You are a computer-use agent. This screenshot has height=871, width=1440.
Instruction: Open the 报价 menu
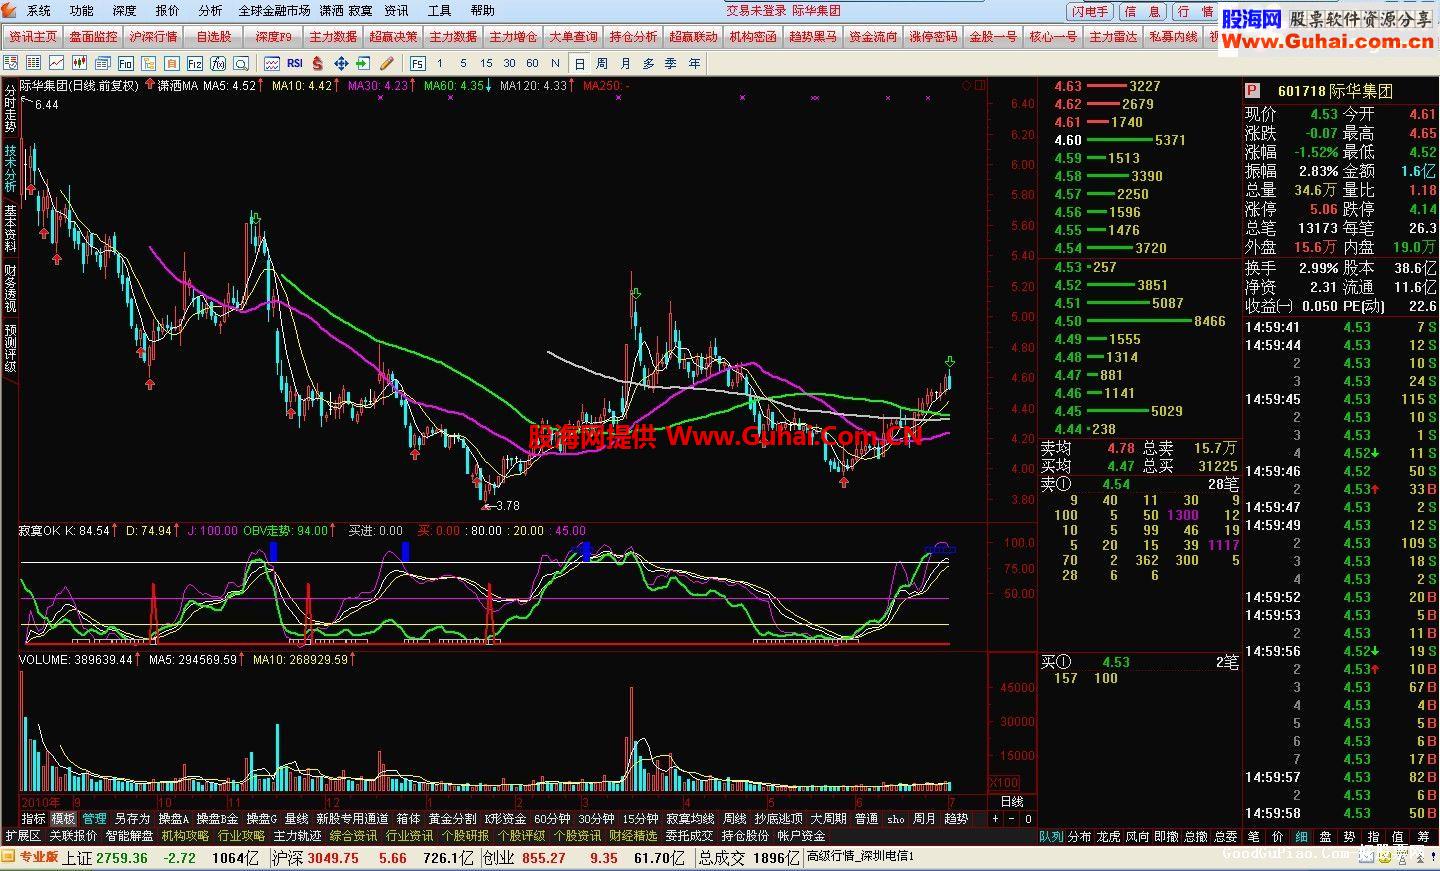tap(167, 10)
